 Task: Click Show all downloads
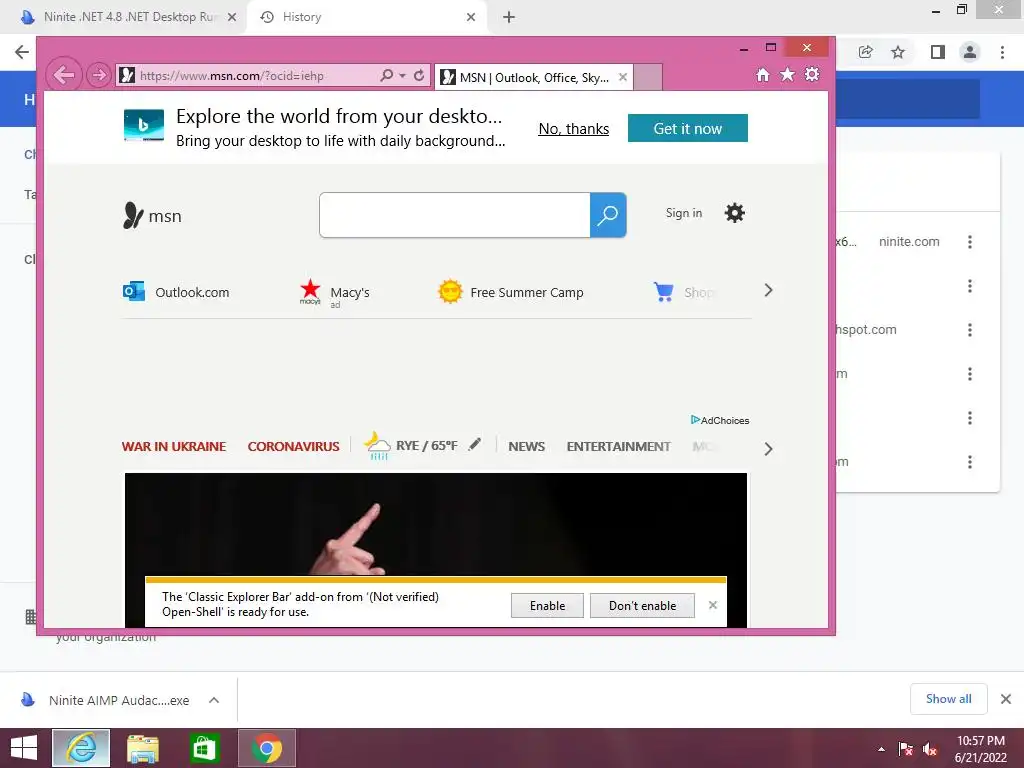pyautogui.click(x=948, y=699)
